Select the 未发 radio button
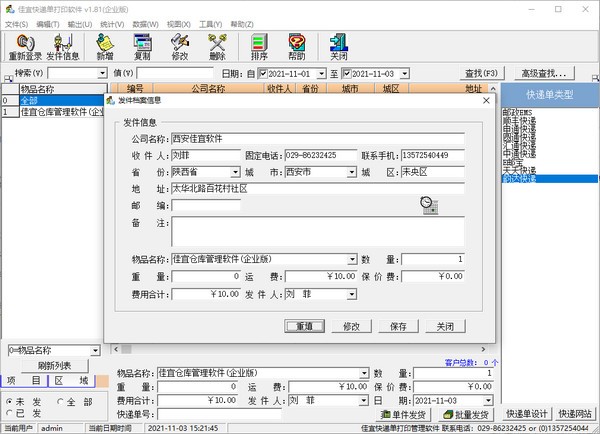 [x=10, y=401]
